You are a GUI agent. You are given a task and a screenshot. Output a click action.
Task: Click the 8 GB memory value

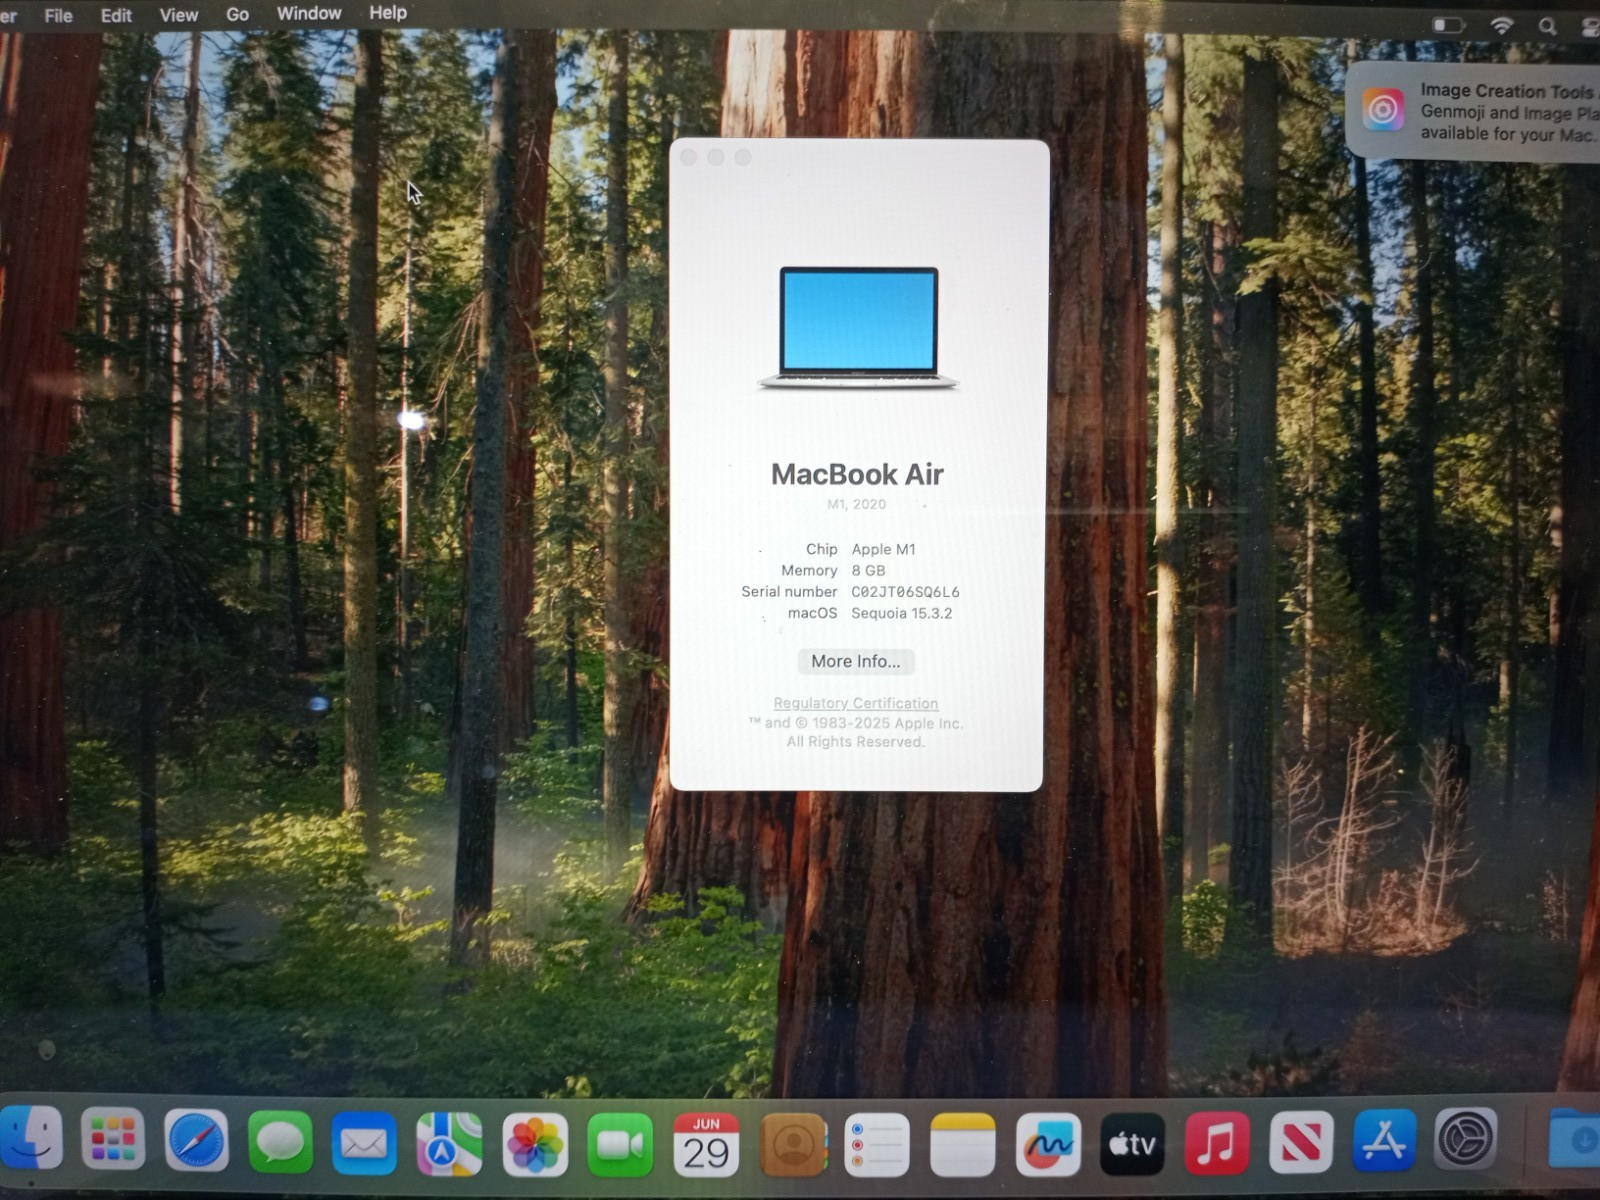(x=868, y=570)
